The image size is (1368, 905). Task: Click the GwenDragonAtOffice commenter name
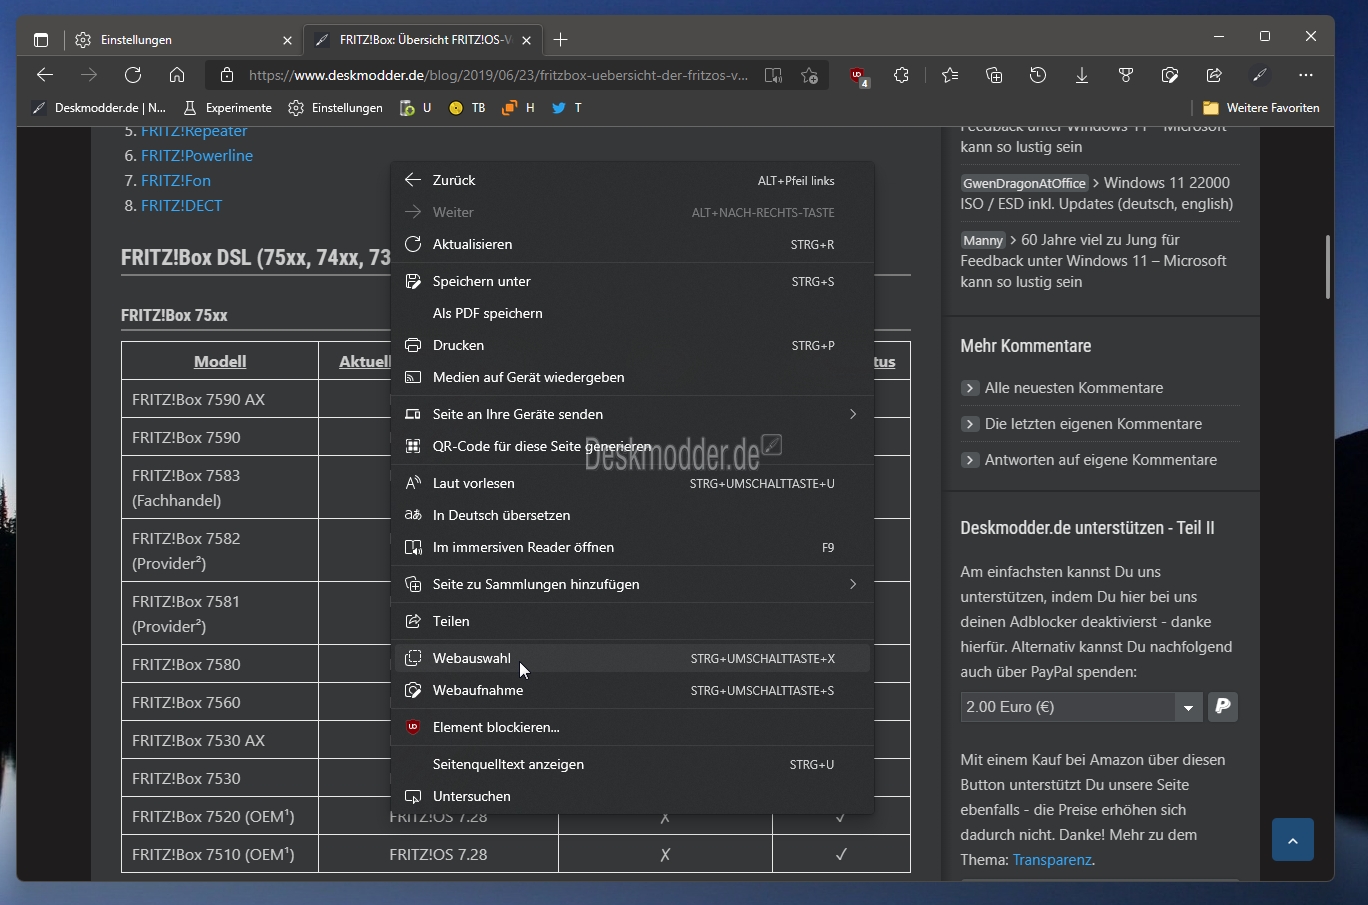[x=1024, y=183]
